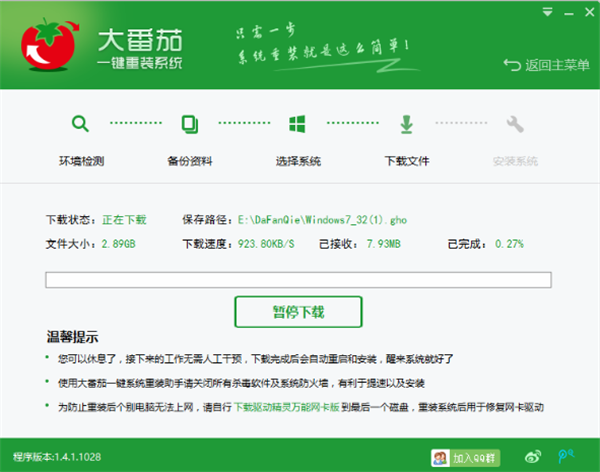Click the received value 7.93MB
600x472 pixels.
click(x=383, y=244)
